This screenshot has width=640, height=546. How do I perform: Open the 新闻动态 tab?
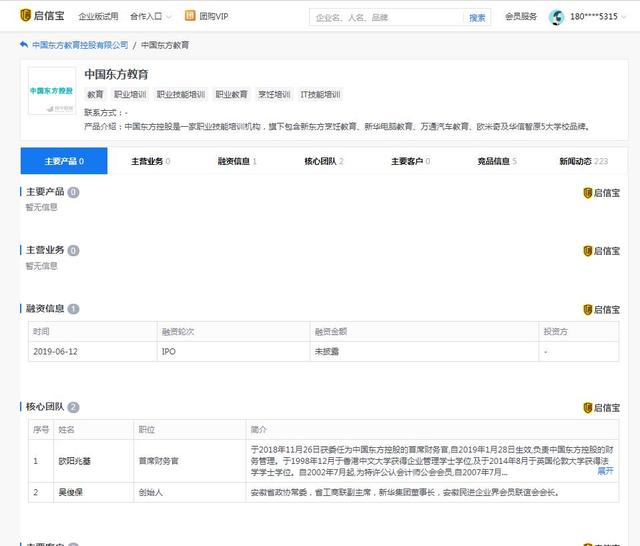(583, 161)
